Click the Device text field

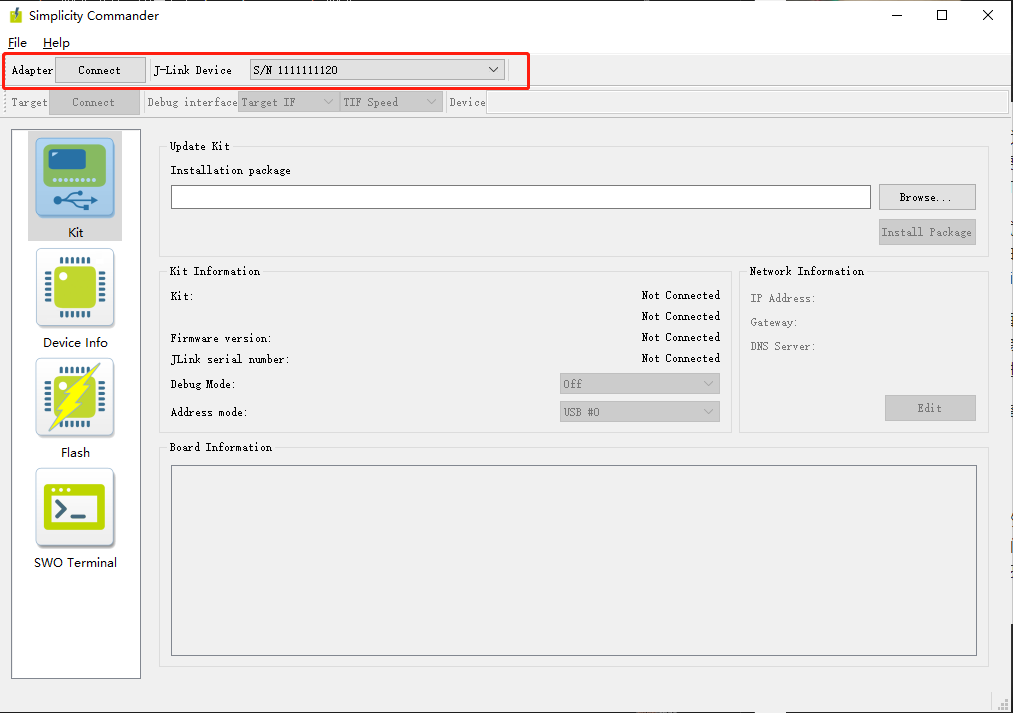click(747, 102)
